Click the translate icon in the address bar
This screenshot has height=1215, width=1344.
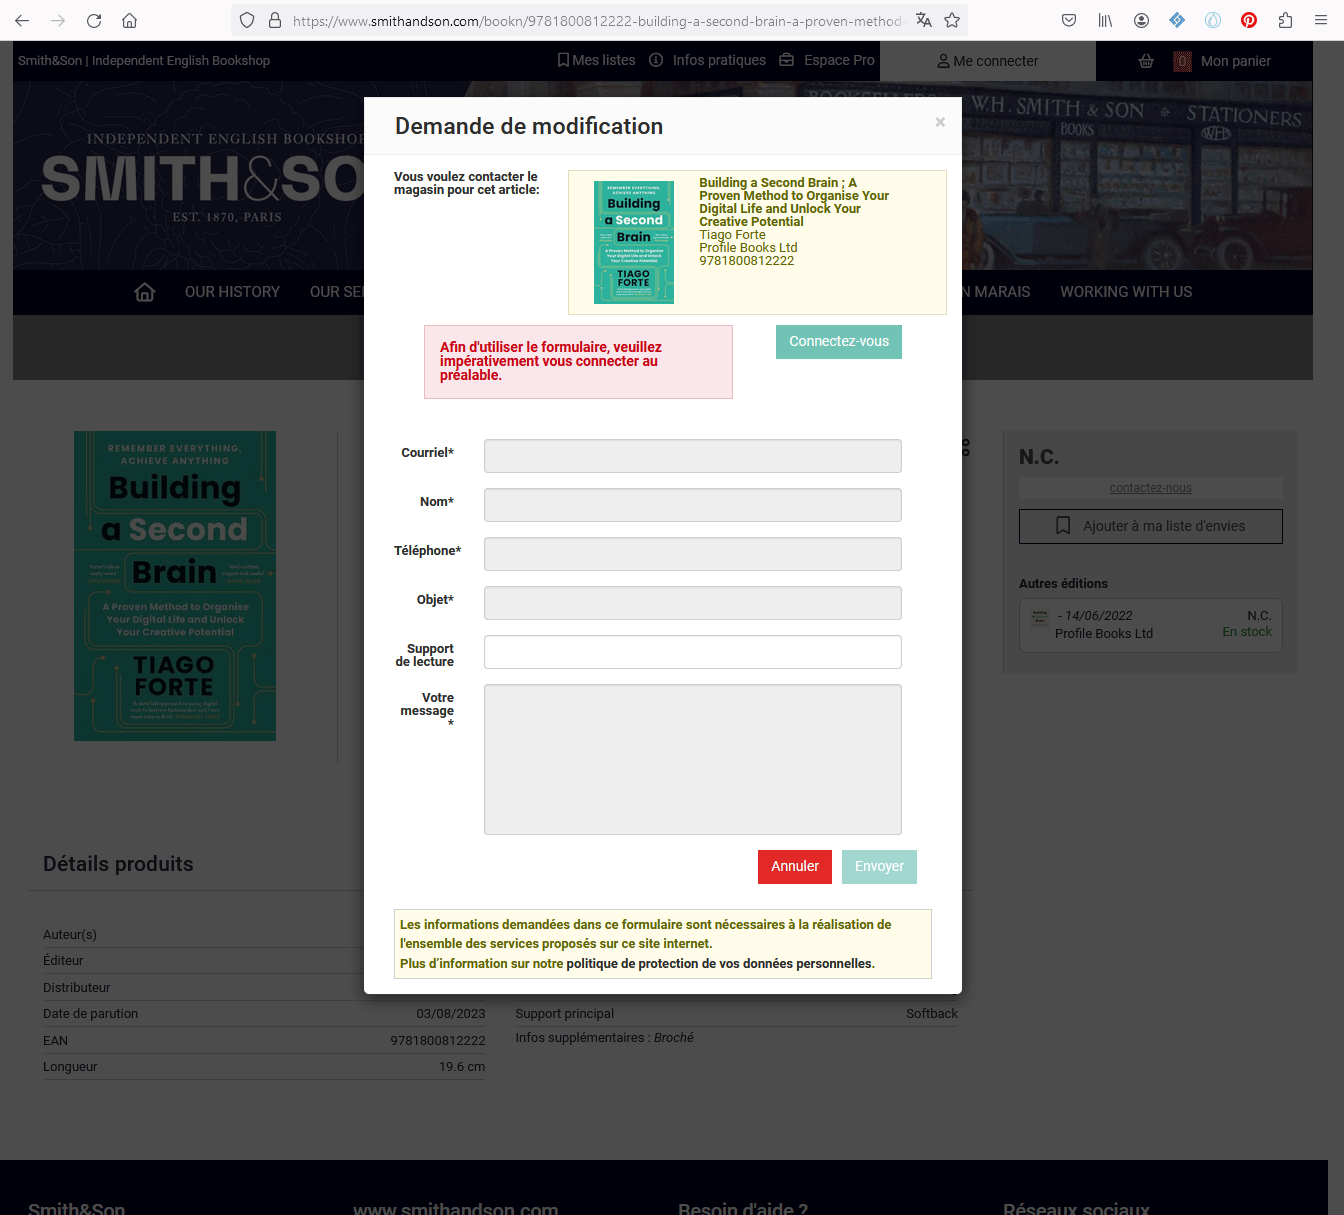pos(923,20)
